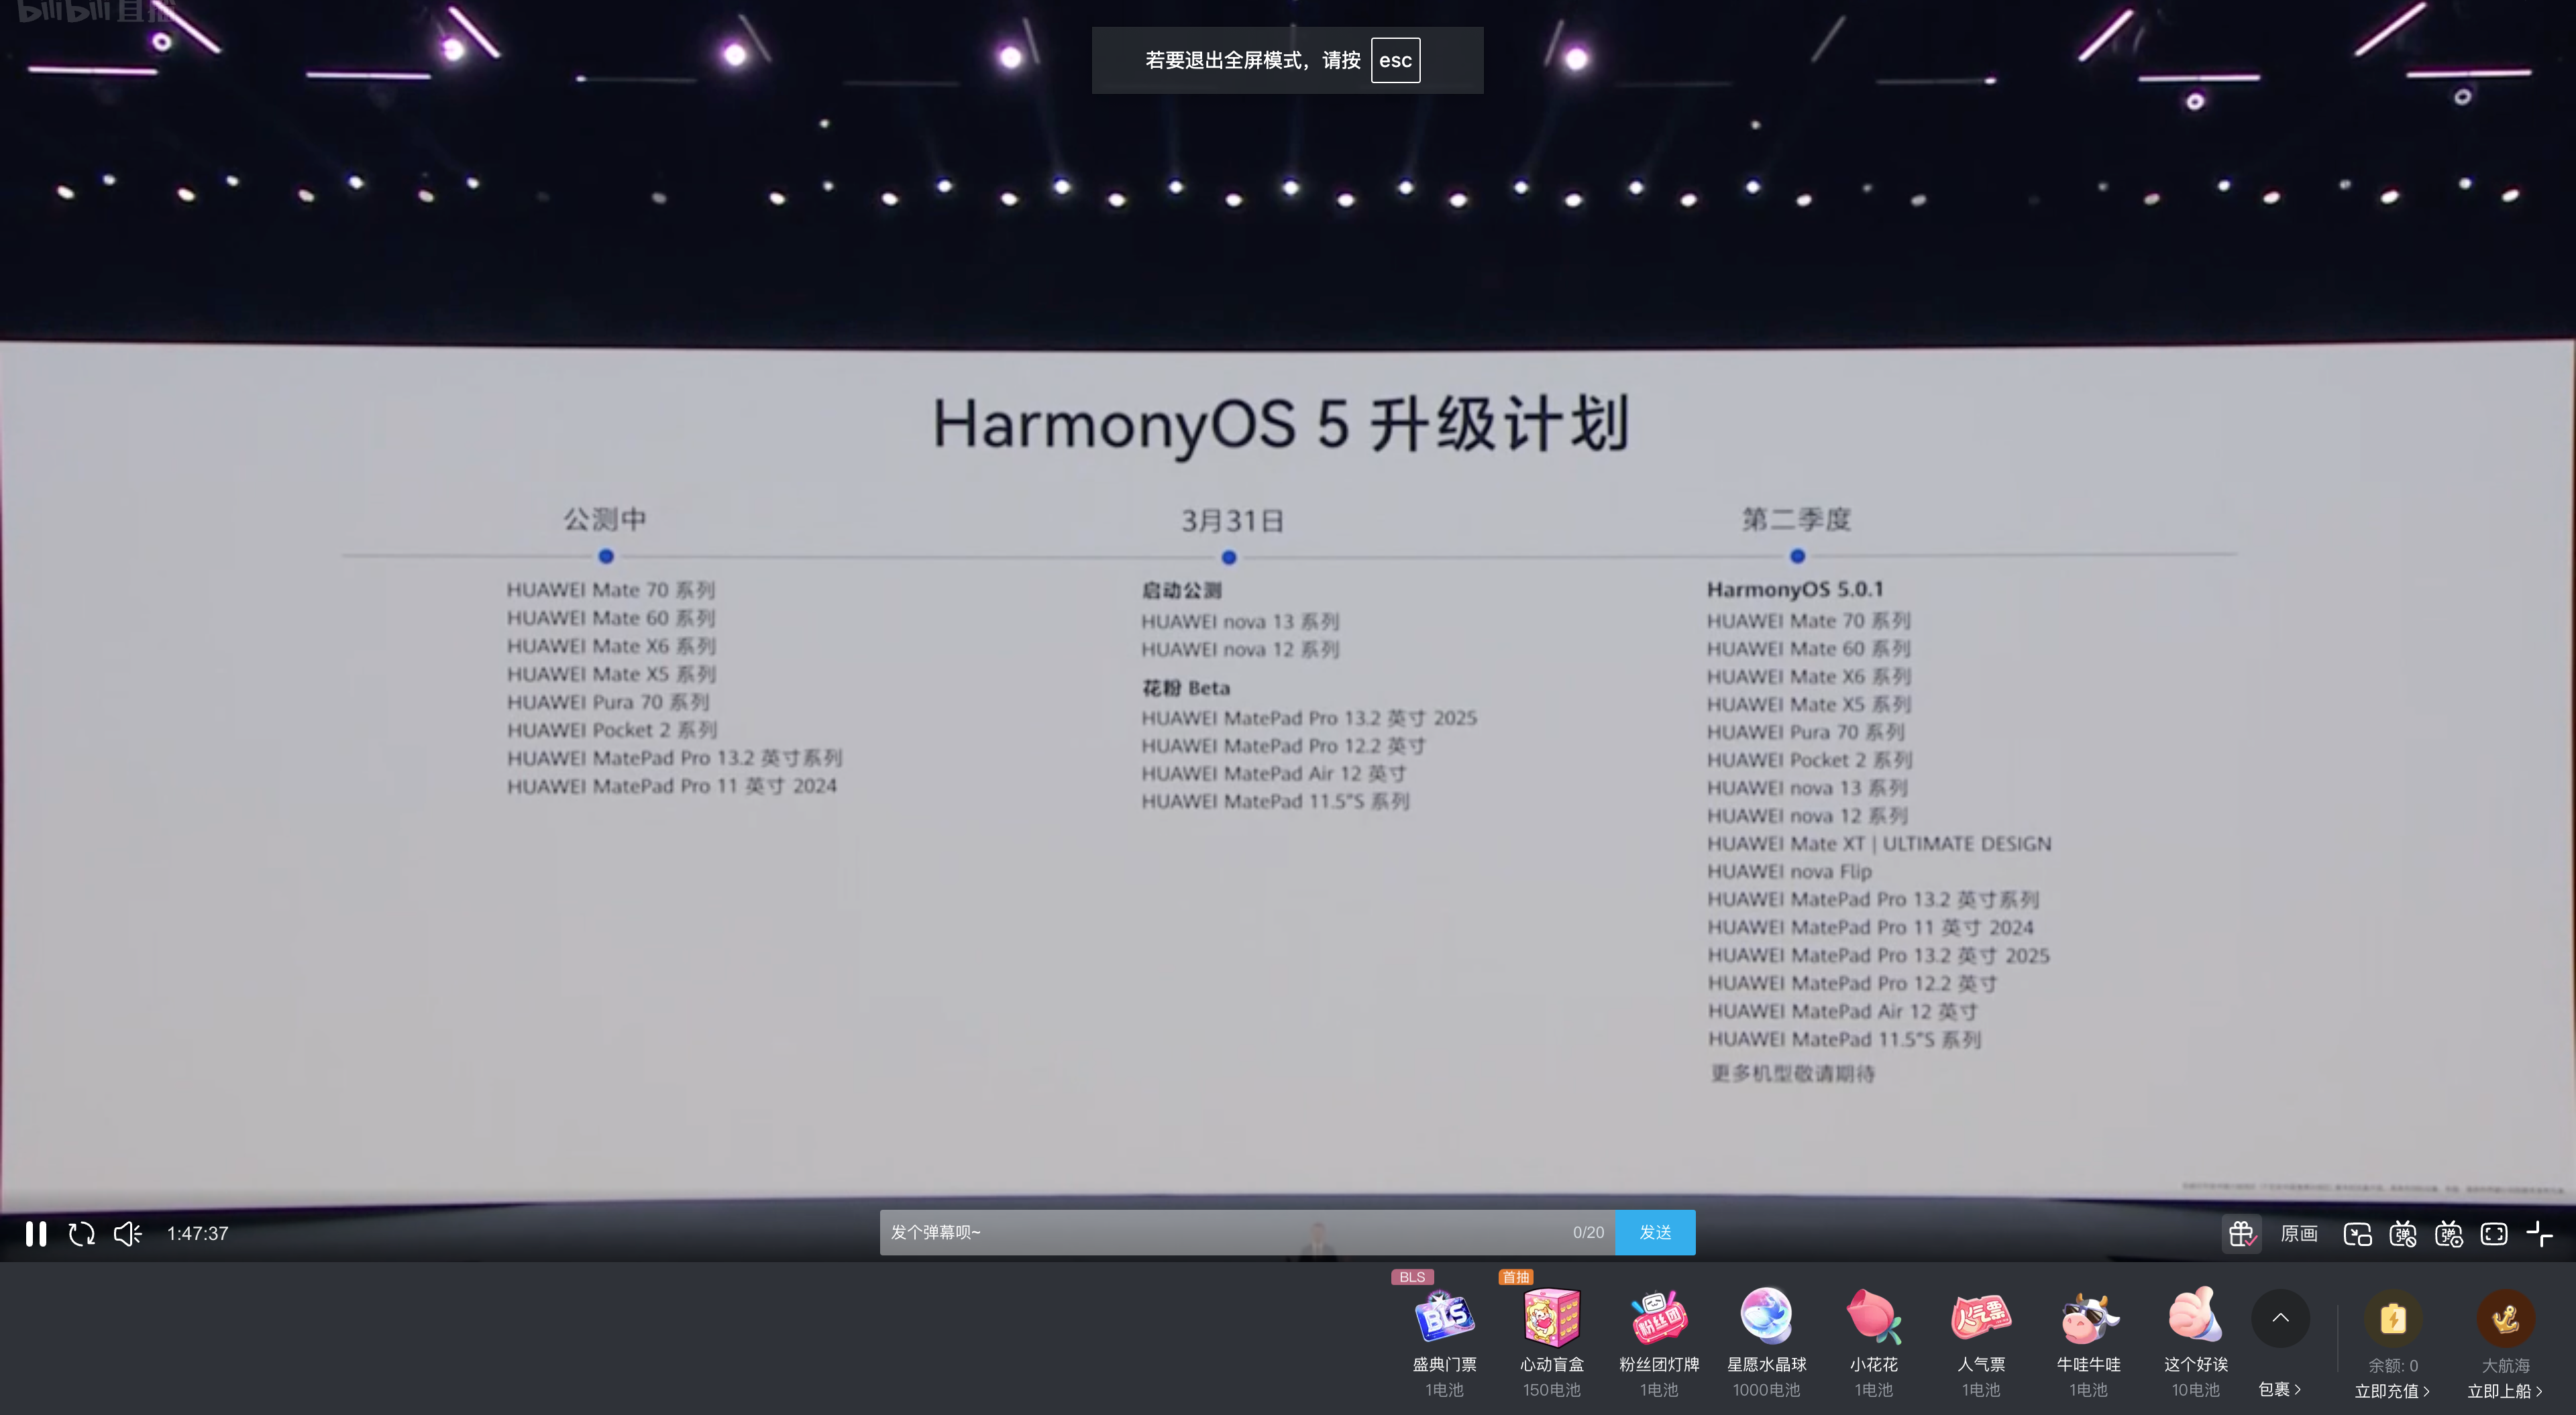The image size is (2576, 1415).
Task: Send the danmaku with 发送 button
Action: [1655, 1232]
